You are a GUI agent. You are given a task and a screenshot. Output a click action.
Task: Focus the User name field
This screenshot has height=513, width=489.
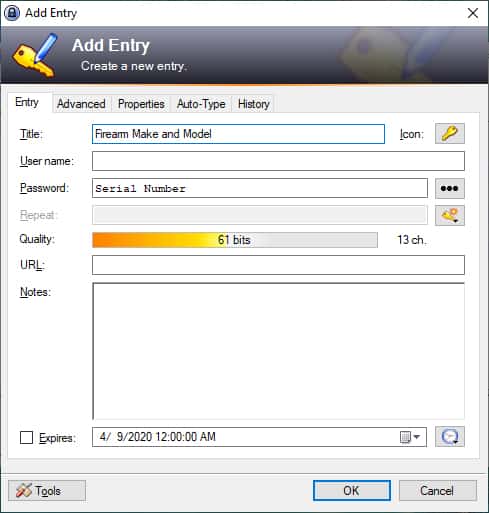tap(278, 161)
